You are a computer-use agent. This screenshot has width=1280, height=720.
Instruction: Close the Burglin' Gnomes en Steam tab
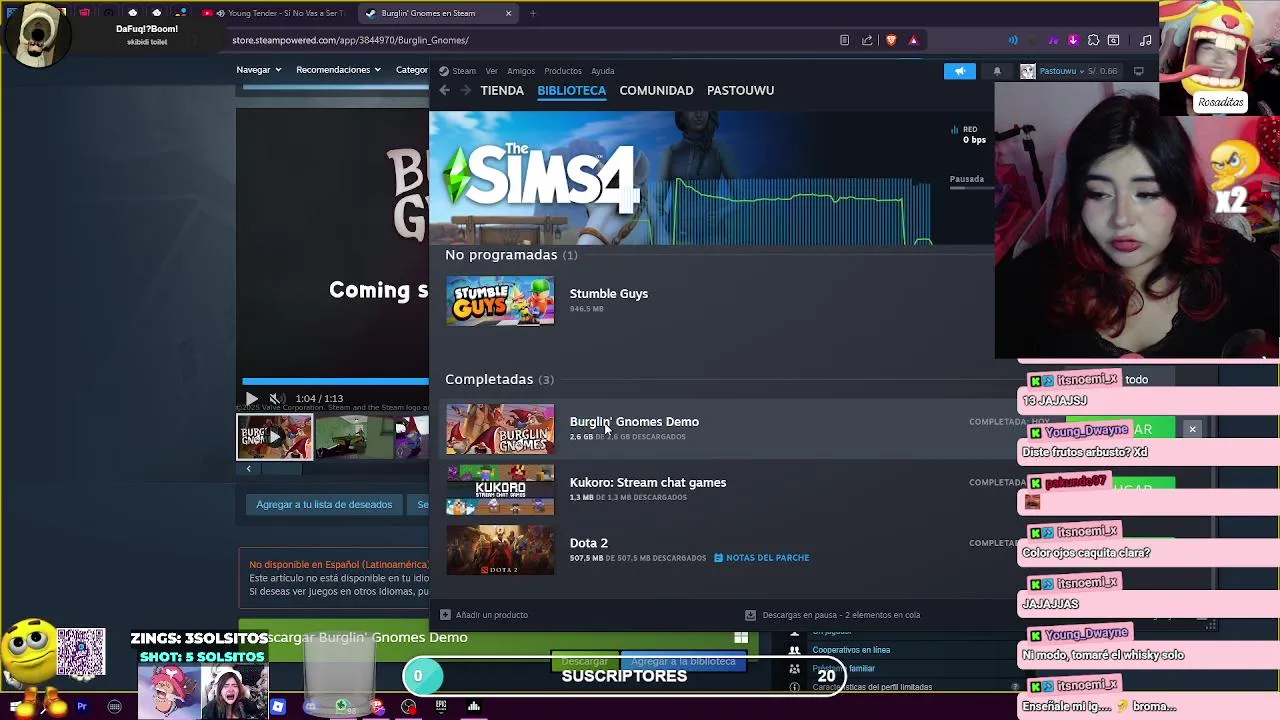pos(508,13)
